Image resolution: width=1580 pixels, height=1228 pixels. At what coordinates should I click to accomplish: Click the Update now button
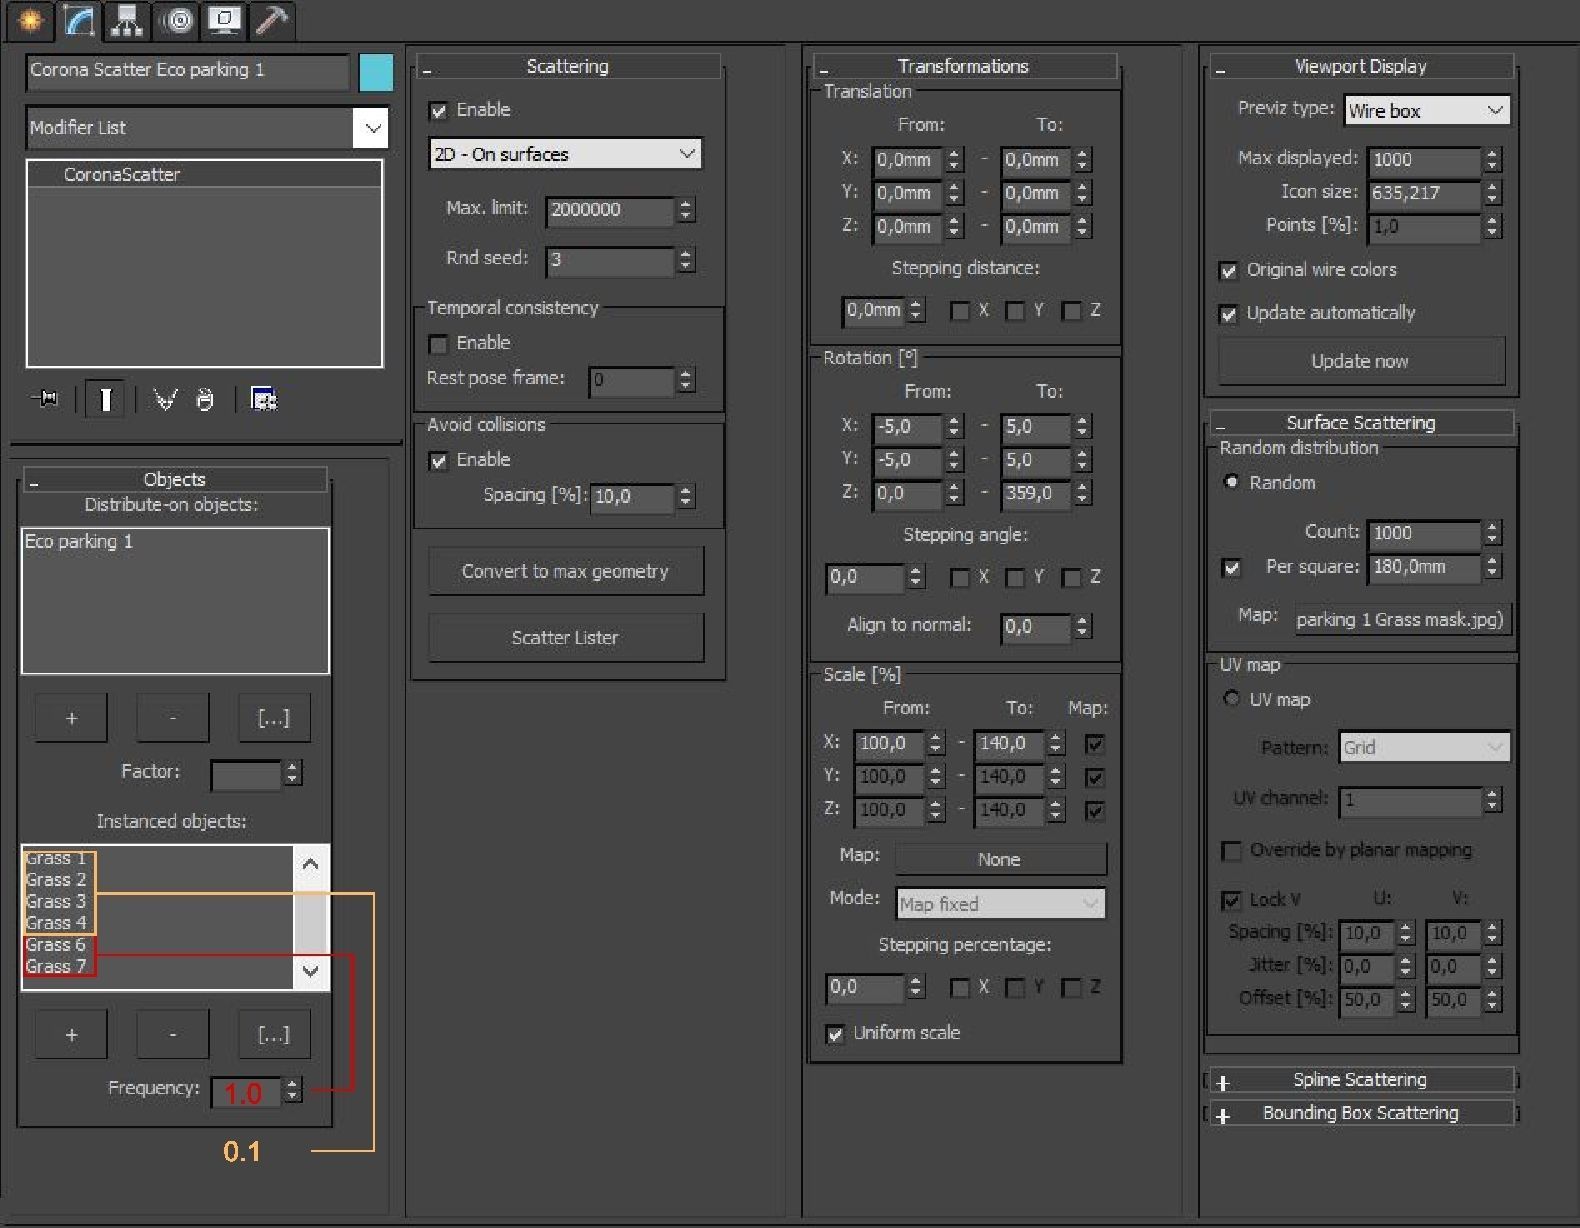coord(1361,361)
